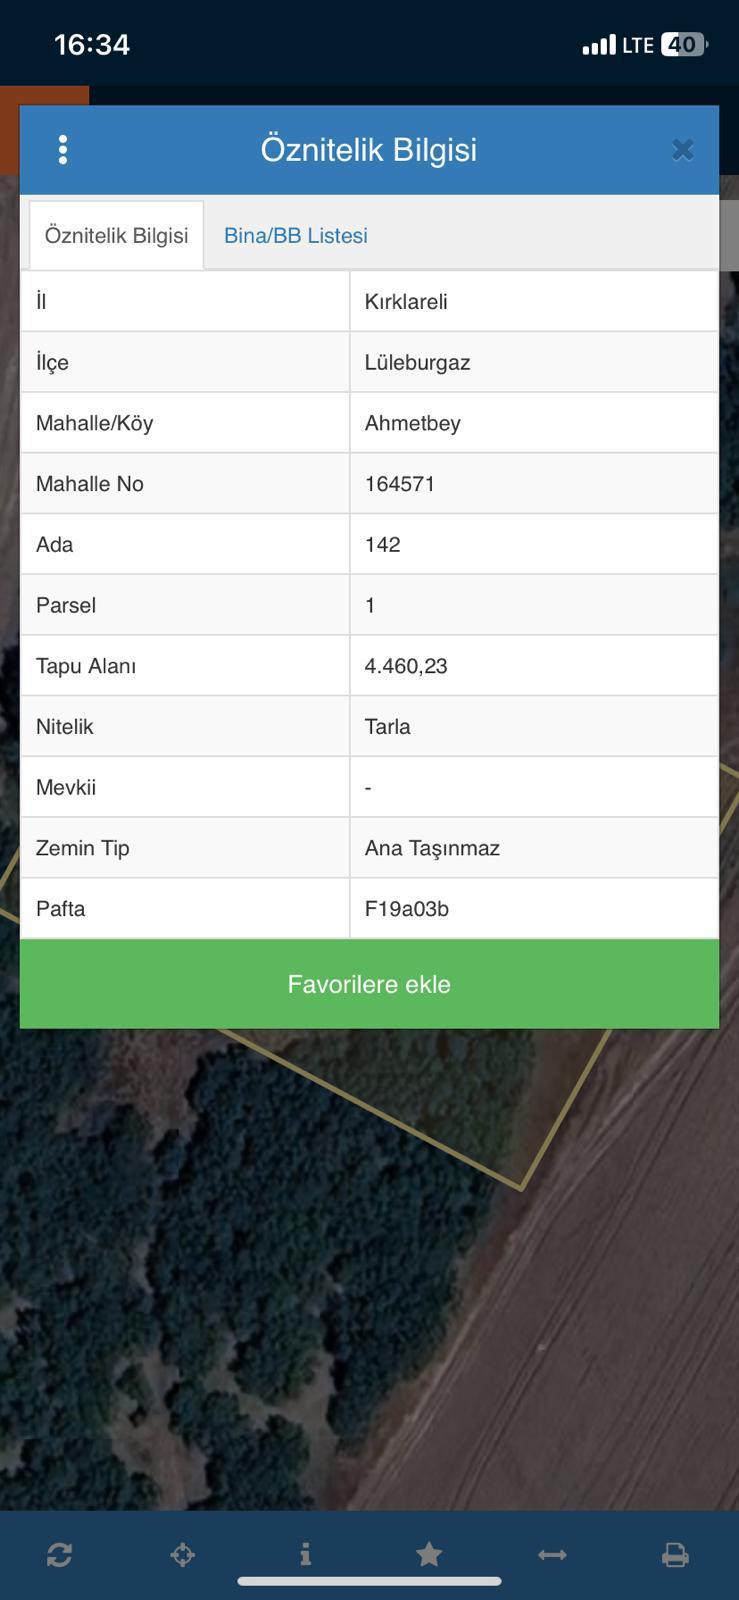Tap the Kırklareli province value
This screenshot has height=1600, width=739.
pos(406,302)
